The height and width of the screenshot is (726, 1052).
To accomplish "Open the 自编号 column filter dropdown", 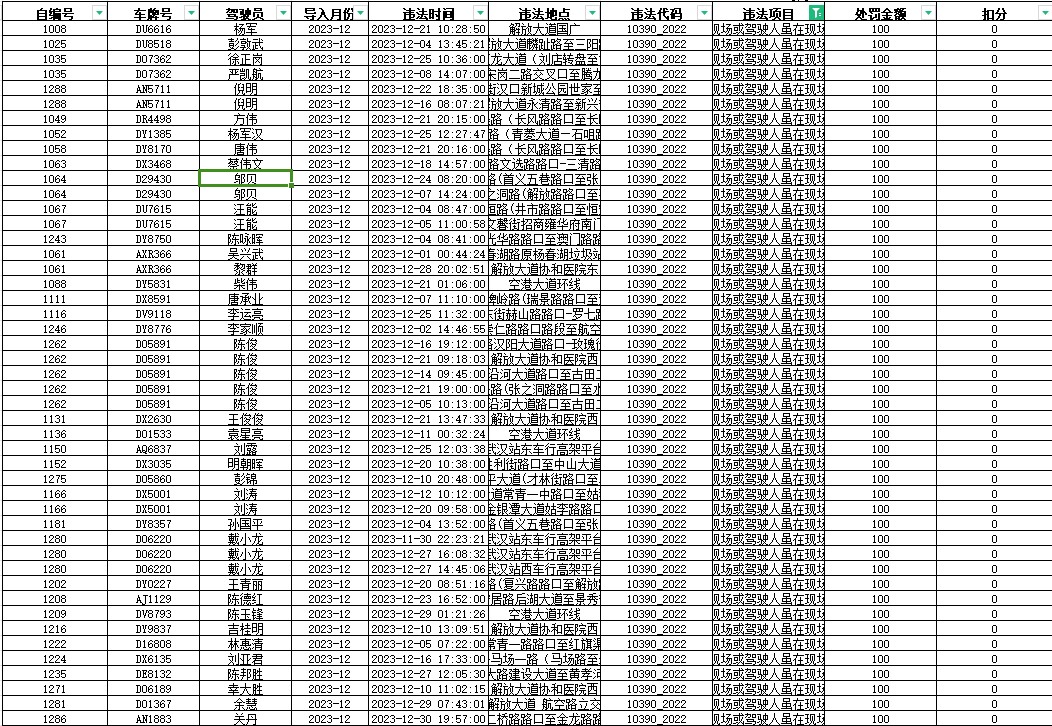I will 99,13.
